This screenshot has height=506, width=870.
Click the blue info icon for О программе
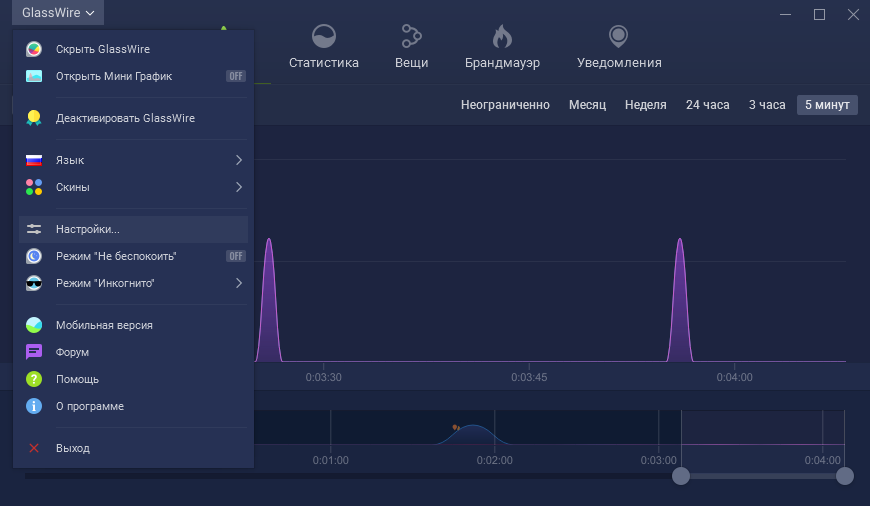click(34, 406)
